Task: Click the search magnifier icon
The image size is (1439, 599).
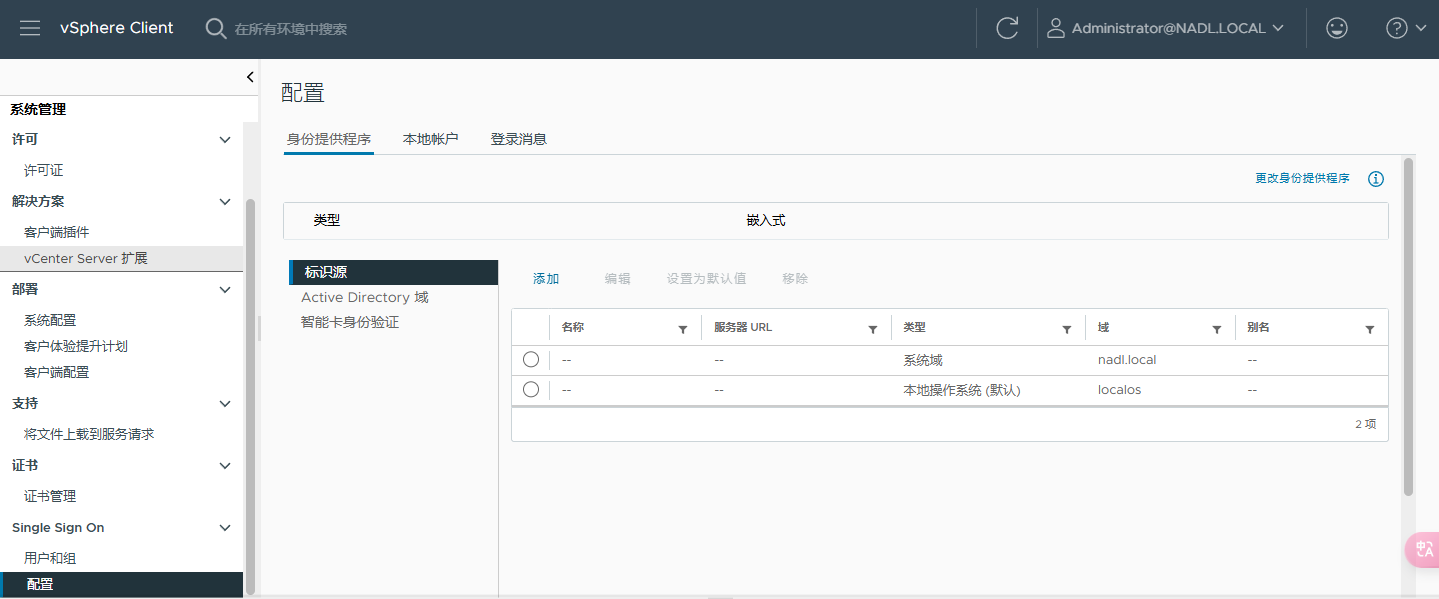Action: tap(215, 29)
